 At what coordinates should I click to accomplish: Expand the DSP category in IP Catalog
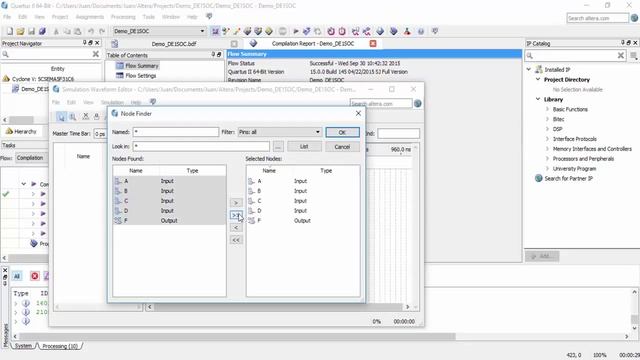coord(547,129)
